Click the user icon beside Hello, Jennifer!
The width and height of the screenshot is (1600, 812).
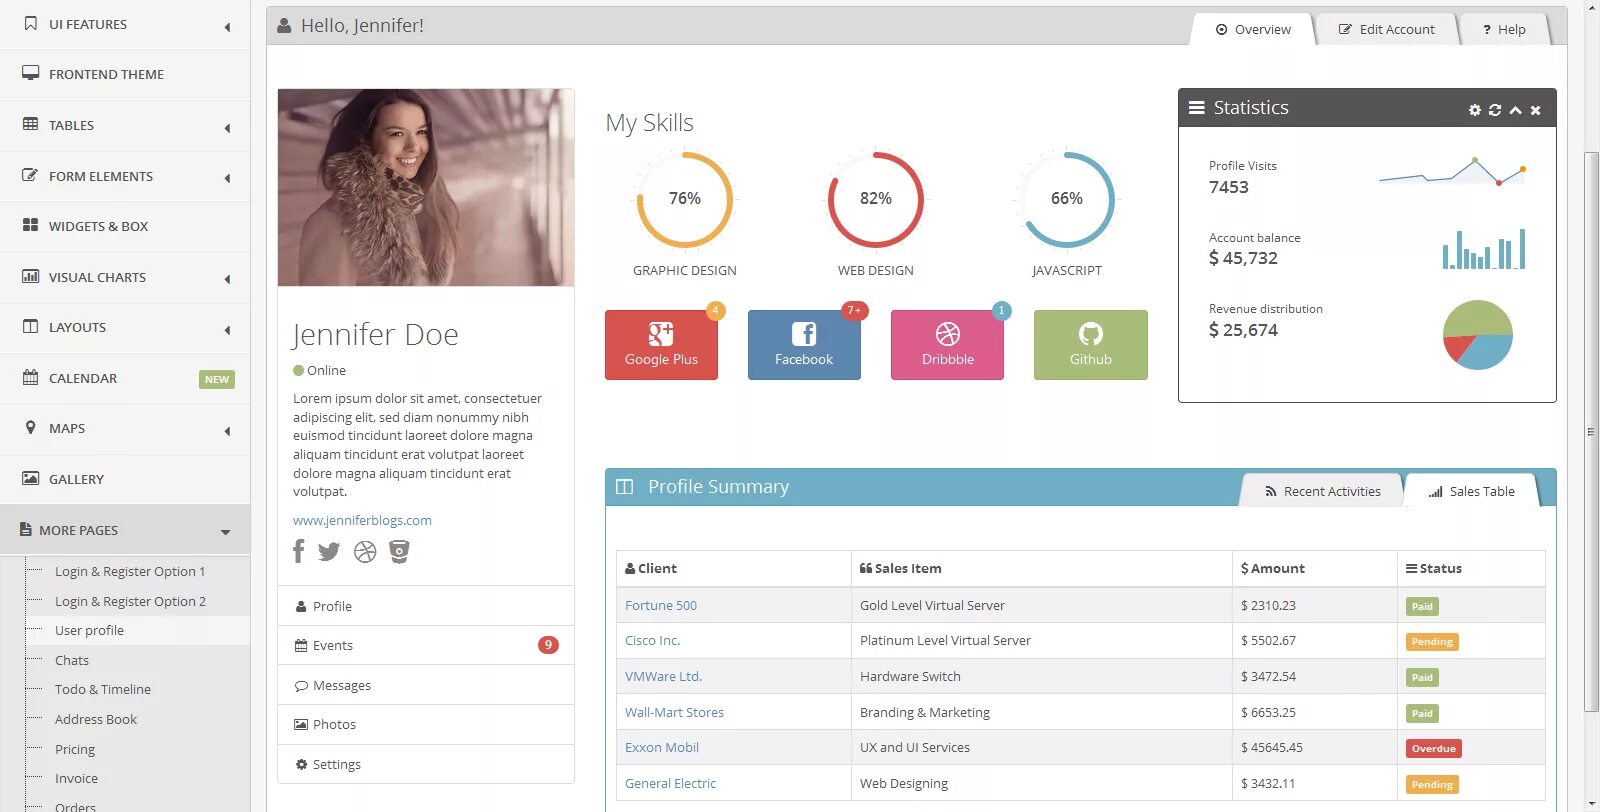click(x=285, y=26)
